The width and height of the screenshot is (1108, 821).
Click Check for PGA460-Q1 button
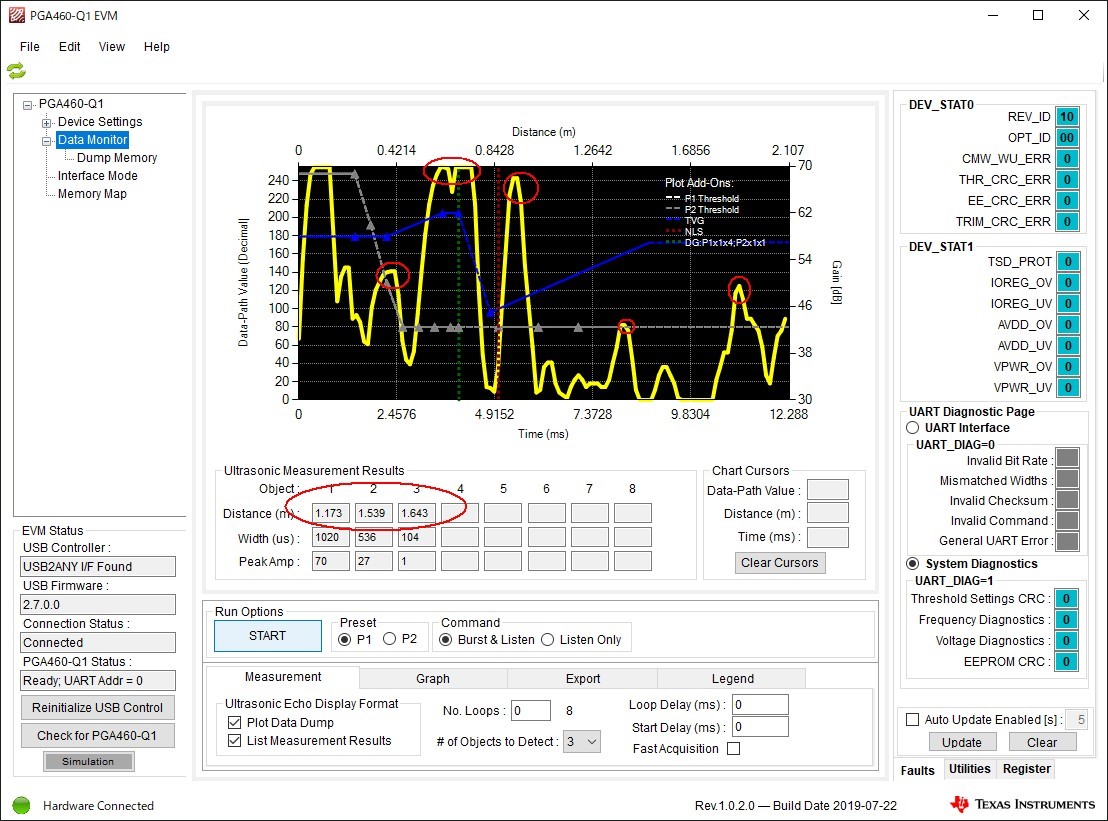click(x=98, y=736)
